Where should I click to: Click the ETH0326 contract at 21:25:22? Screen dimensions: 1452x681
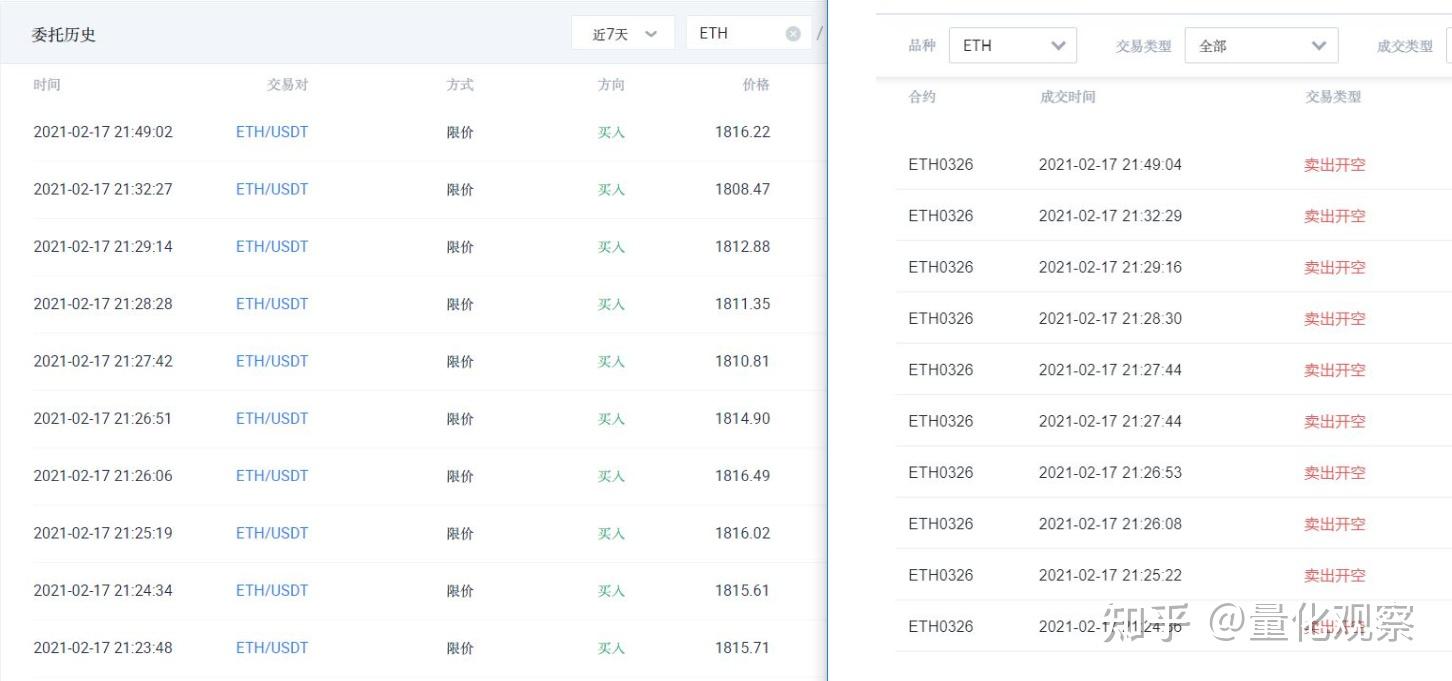tap(940, 575)
